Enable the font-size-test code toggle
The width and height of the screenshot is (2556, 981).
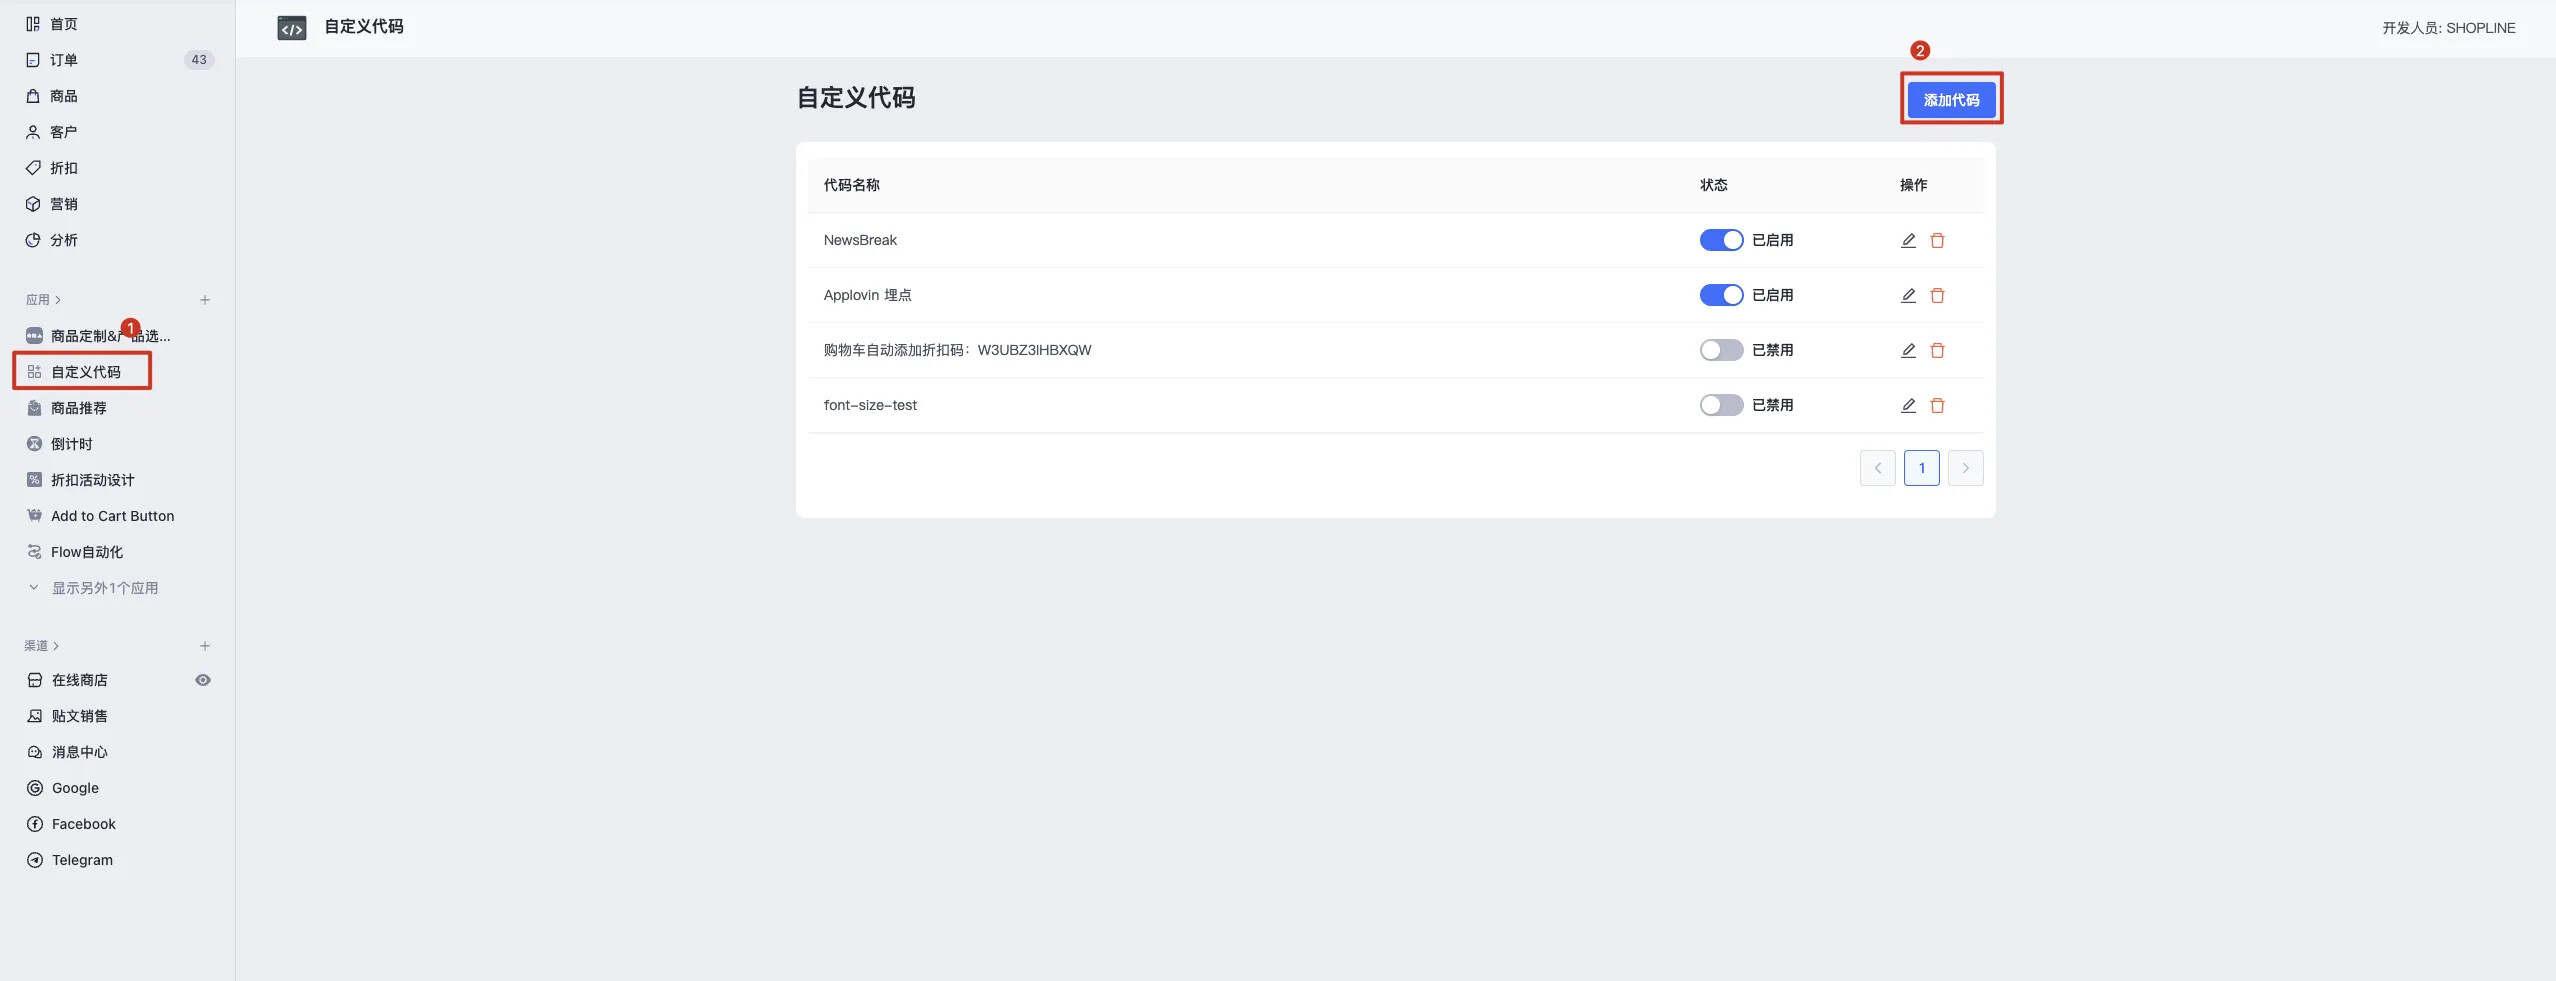coord(1721,405)
